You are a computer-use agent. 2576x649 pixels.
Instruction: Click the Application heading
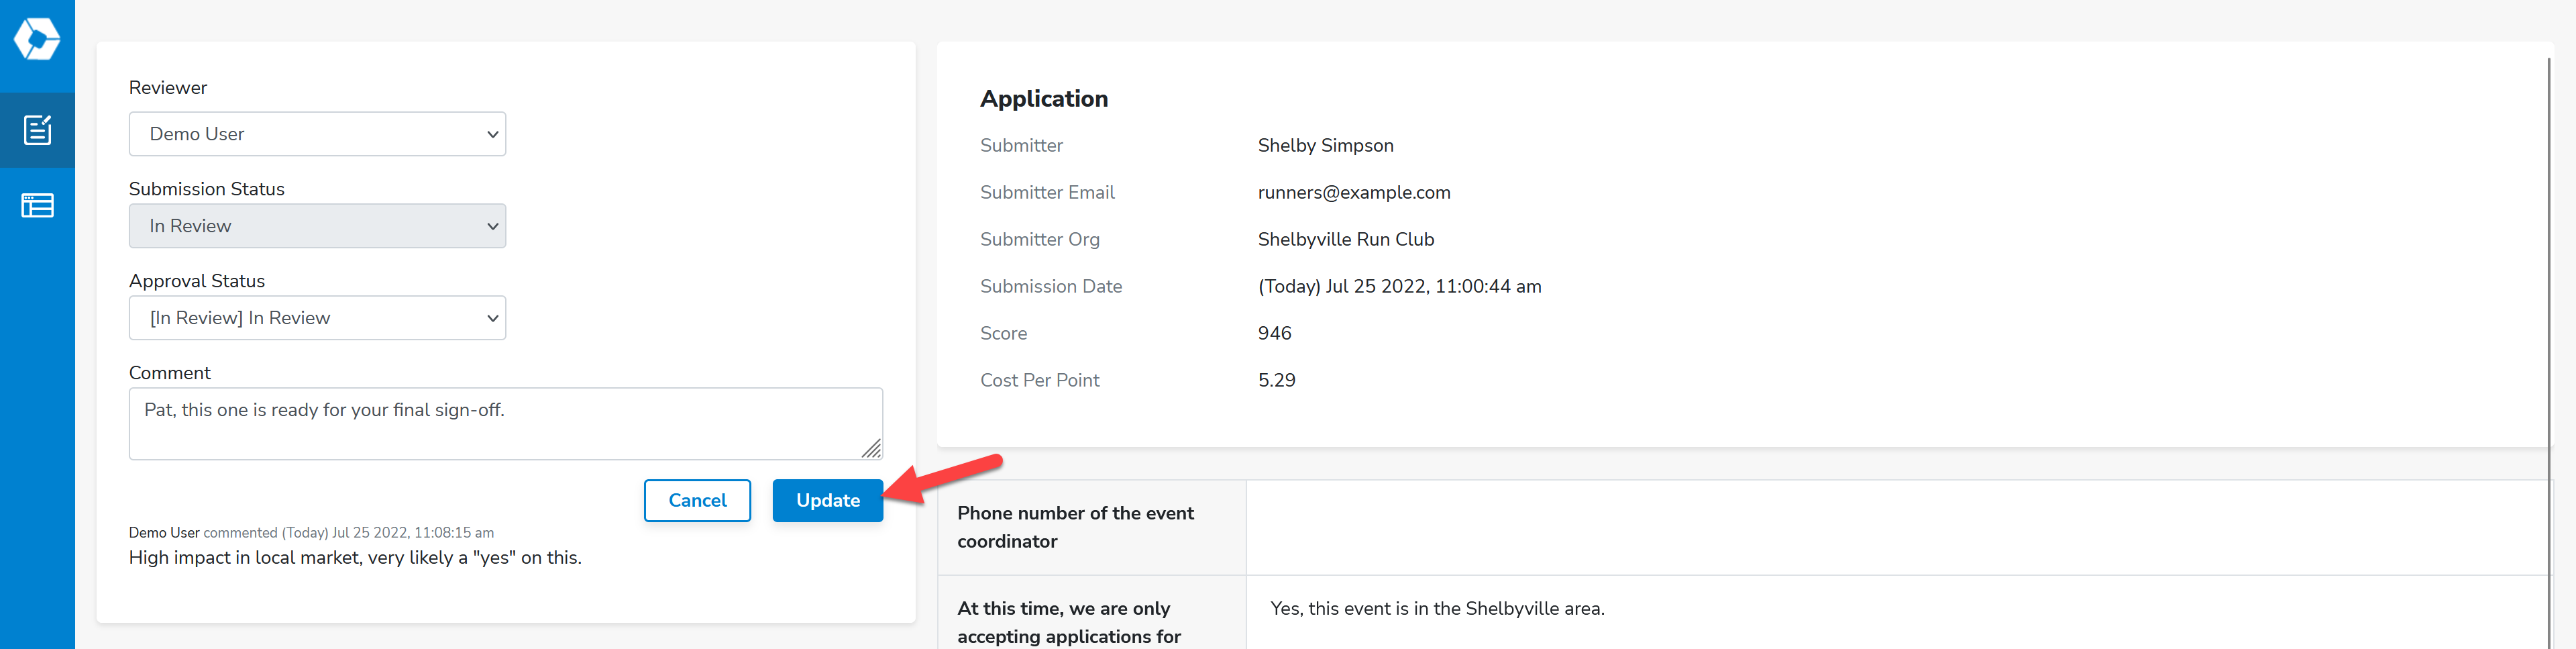click(x=1043, y=99)
